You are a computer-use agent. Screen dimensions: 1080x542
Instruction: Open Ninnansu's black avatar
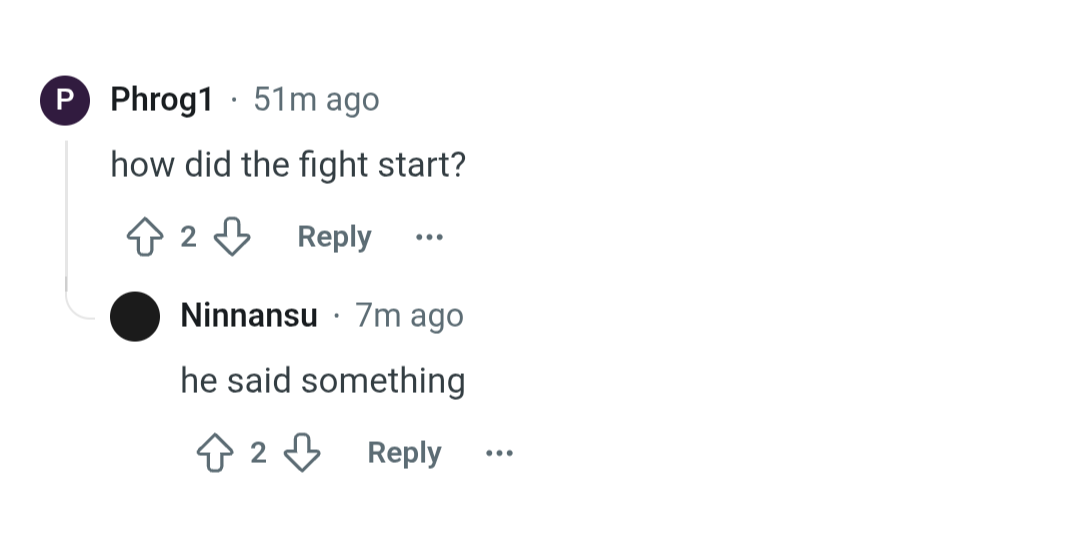134,316
